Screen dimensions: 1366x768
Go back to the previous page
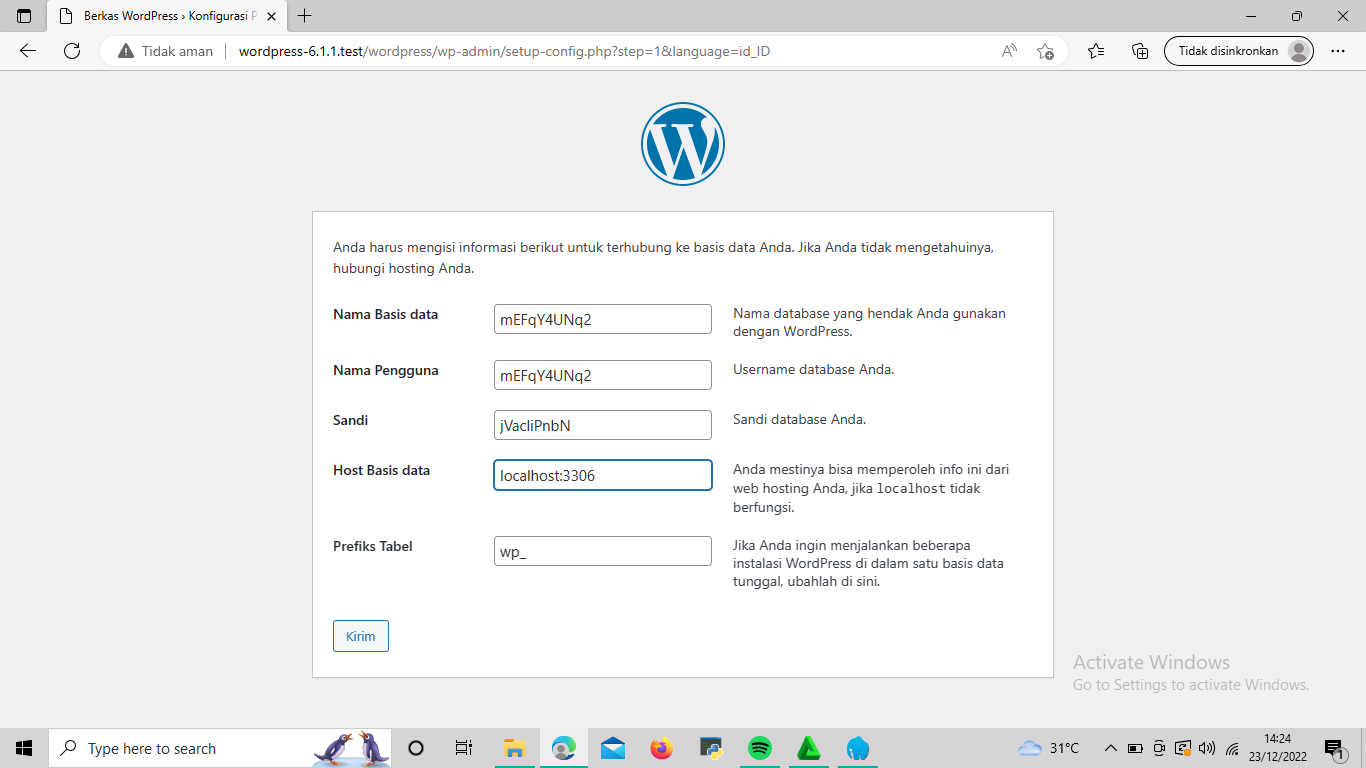coord(28,51)
